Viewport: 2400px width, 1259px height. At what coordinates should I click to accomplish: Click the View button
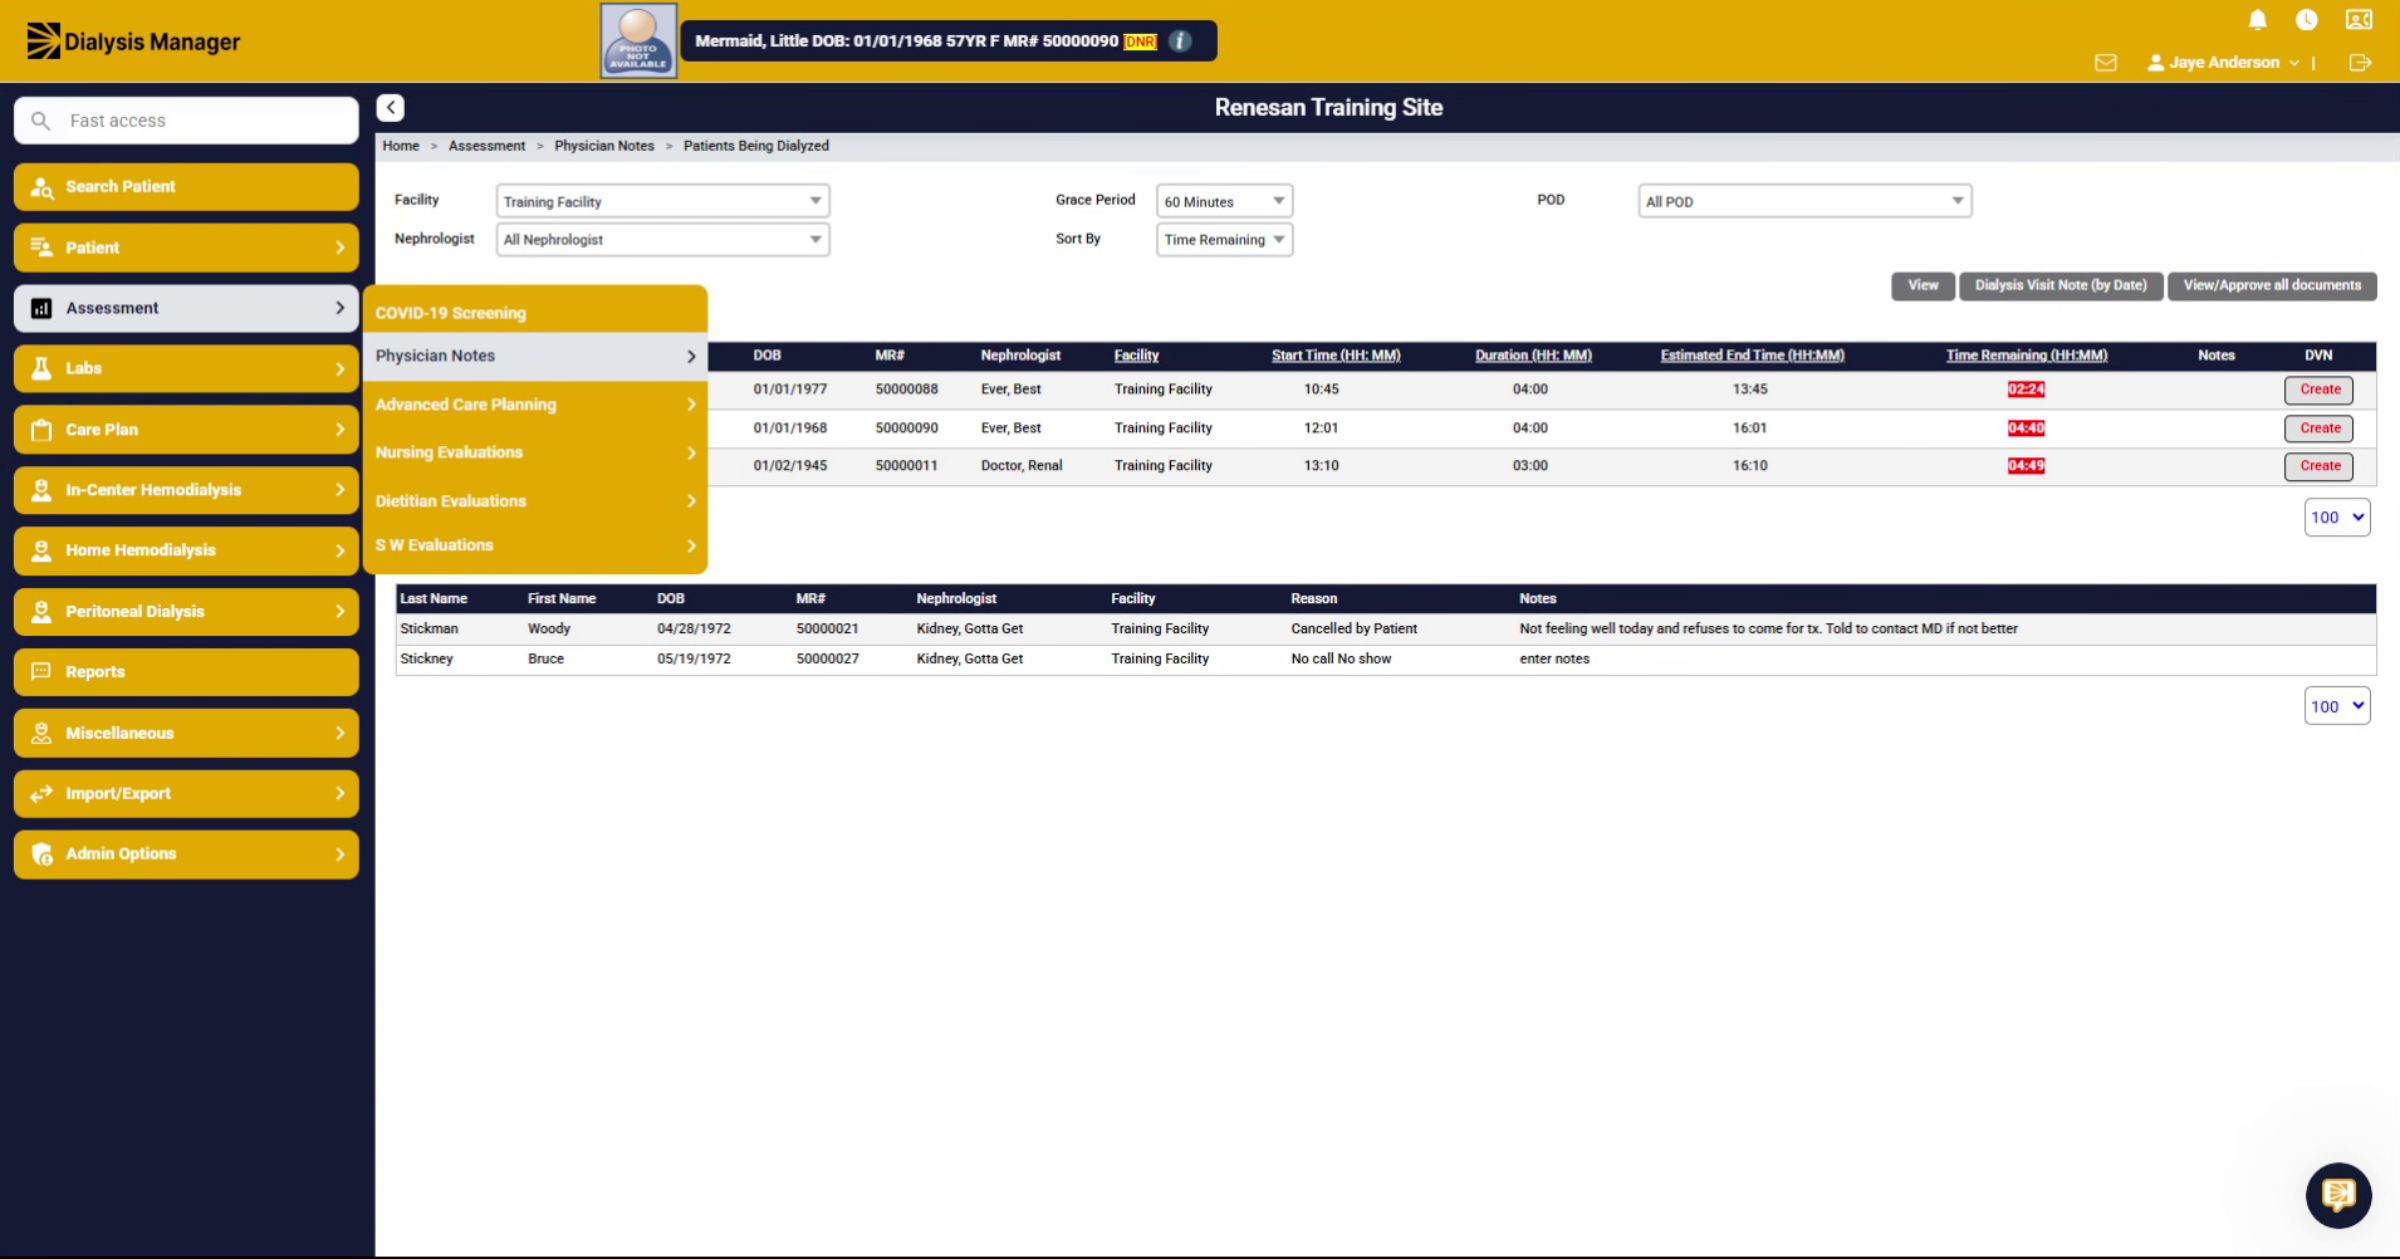point(1922,285)
